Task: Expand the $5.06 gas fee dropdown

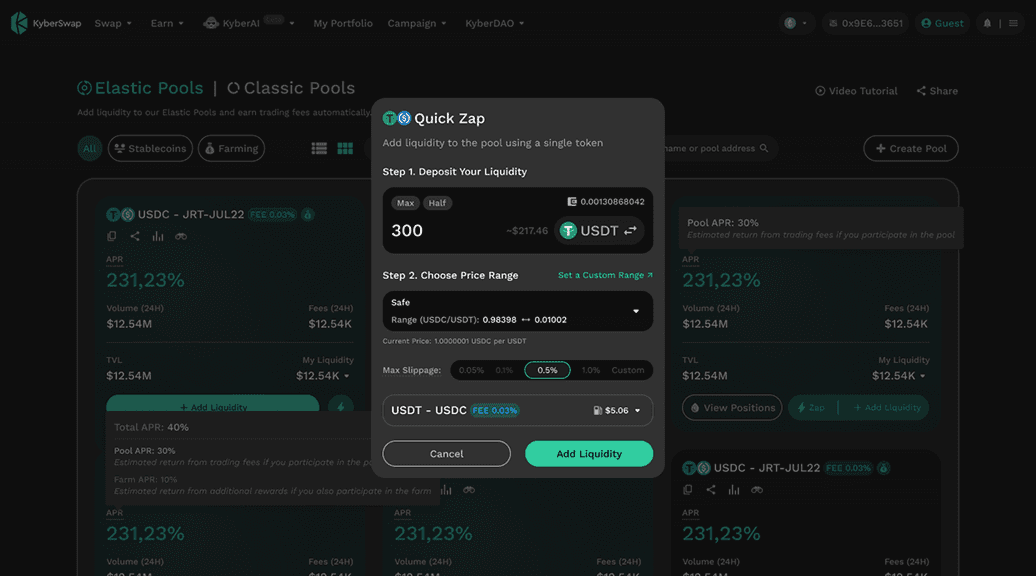Action: coord(616,410)
